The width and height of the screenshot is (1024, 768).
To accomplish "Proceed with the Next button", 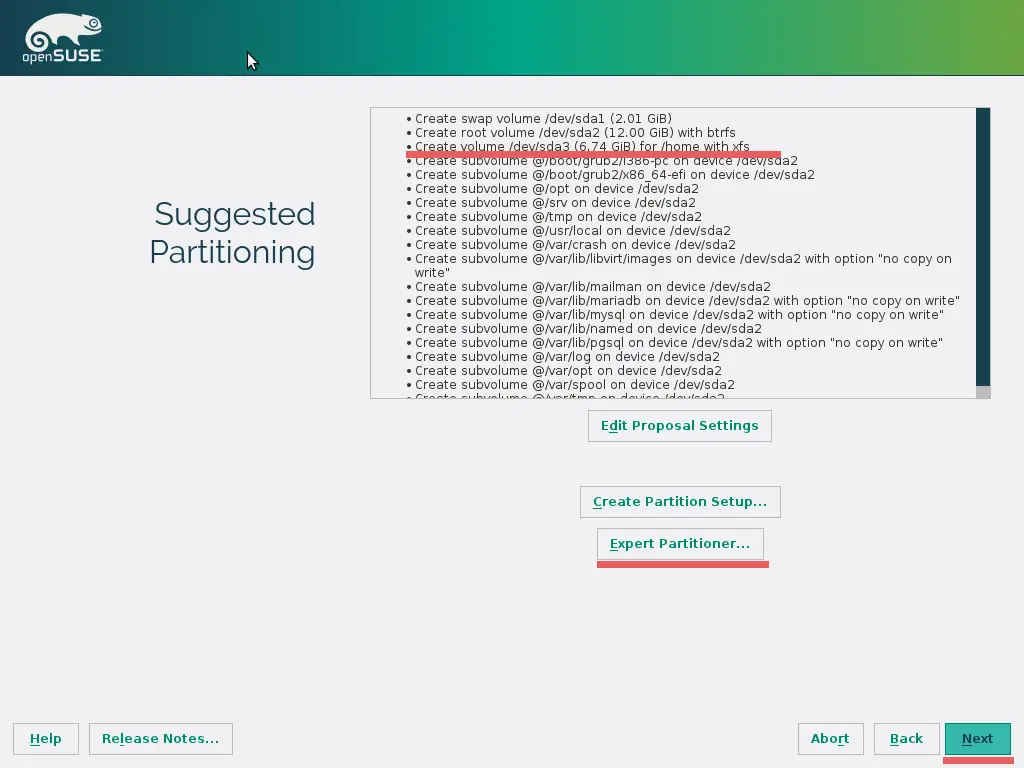I will 977,739.
